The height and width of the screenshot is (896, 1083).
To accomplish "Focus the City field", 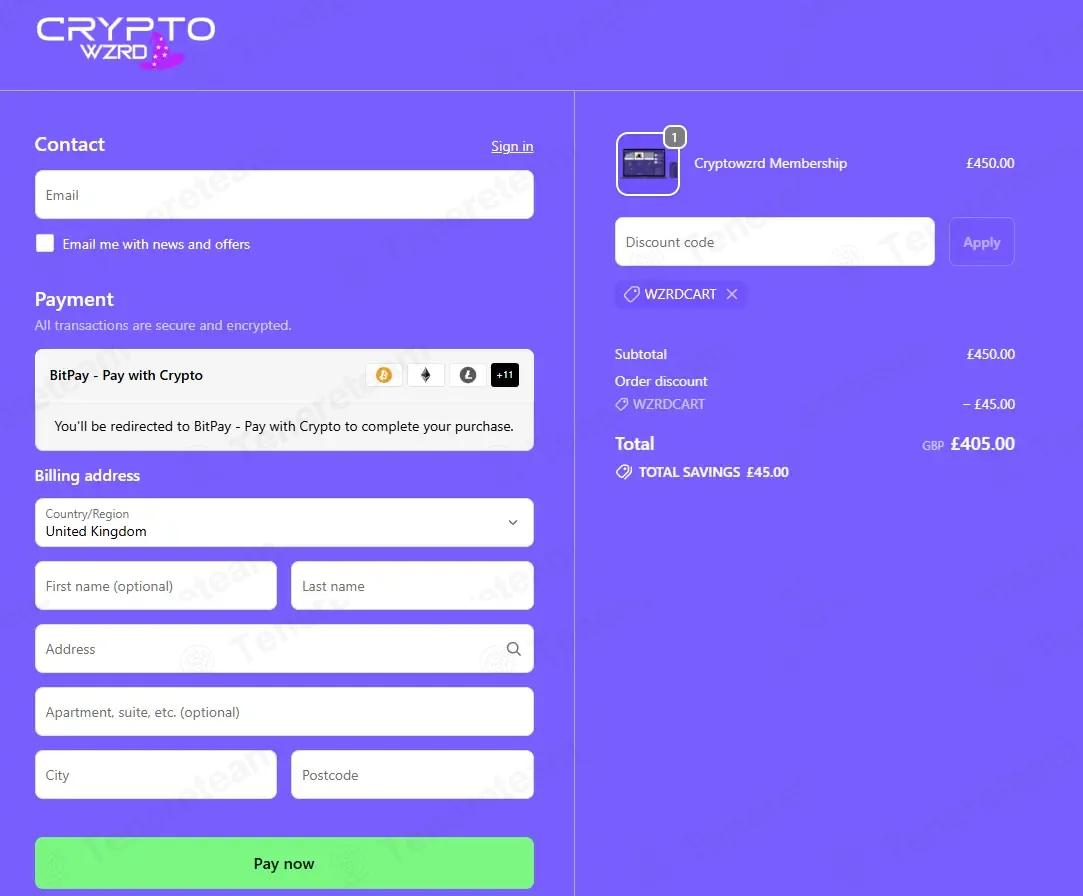I will coord(156,774).
